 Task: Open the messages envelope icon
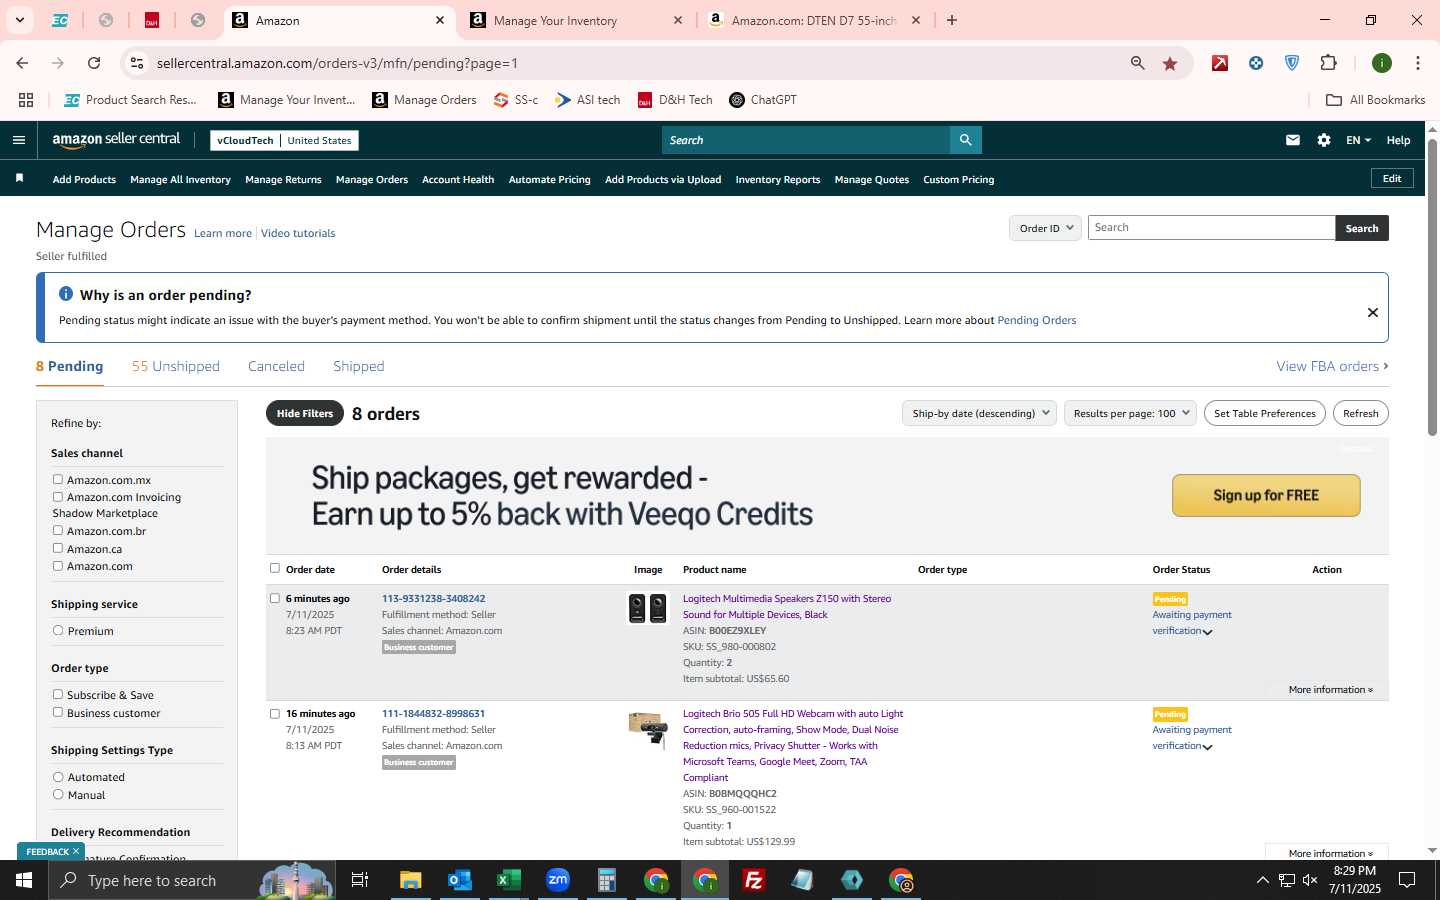pyautogui.click(x=1293, y=140)
